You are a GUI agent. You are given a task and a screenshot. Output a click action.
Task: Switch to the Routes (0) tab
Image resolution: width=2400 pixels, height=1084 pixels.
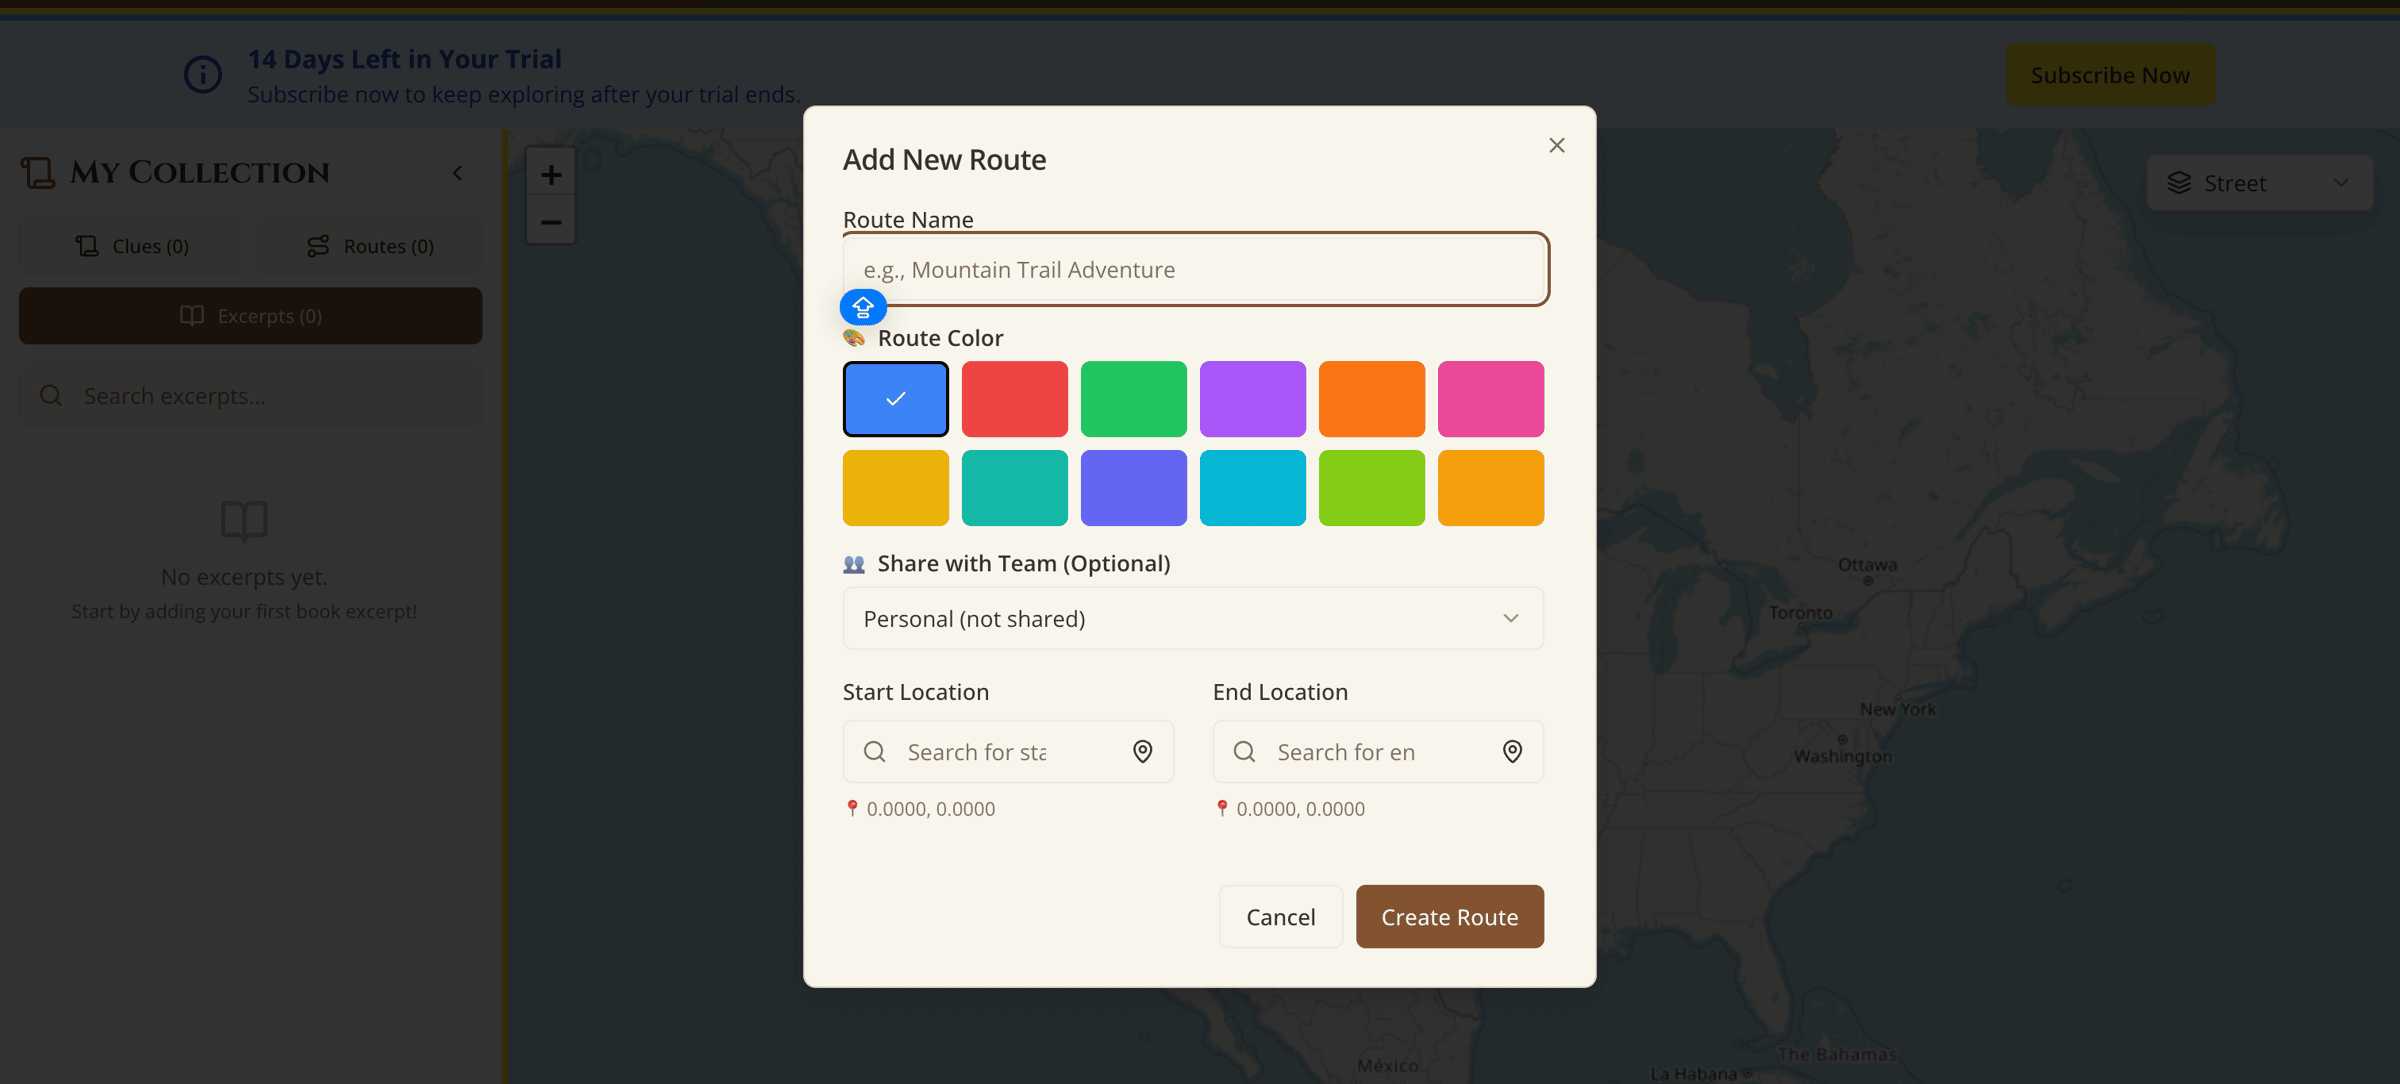[370, 246]
